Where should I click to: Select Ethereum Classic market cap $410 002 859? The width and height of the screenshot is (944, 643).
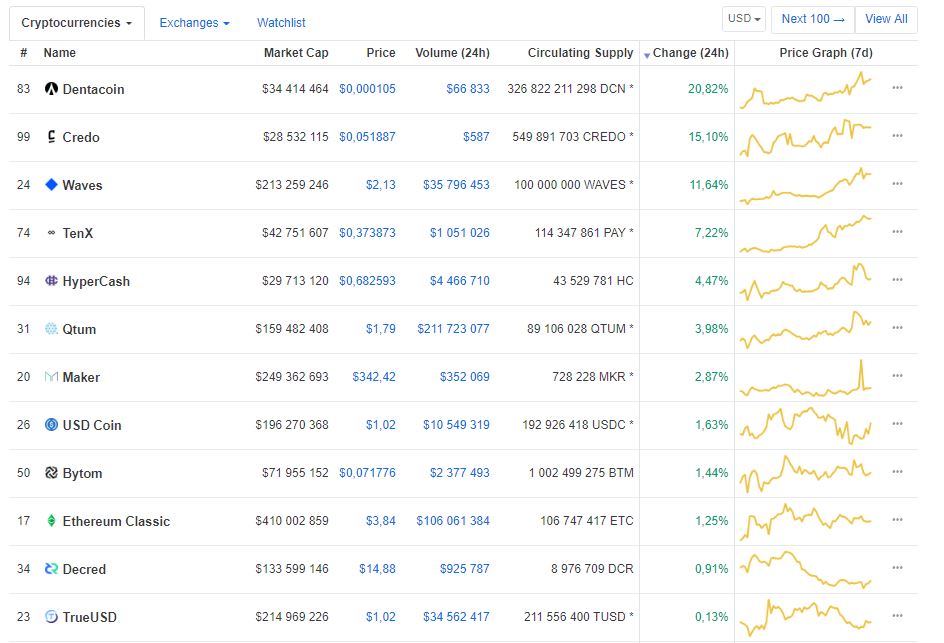(x=292, y=521)
